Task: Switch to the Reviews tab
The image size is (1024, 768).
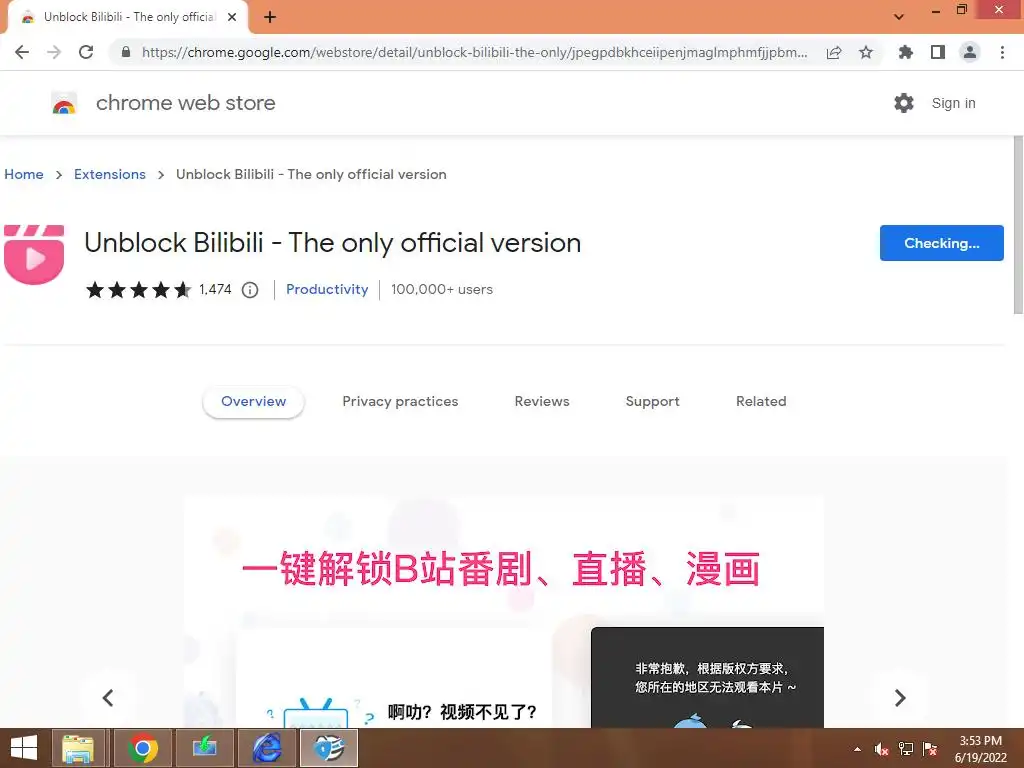Action: pyautogui.click(x=542, y=402)
